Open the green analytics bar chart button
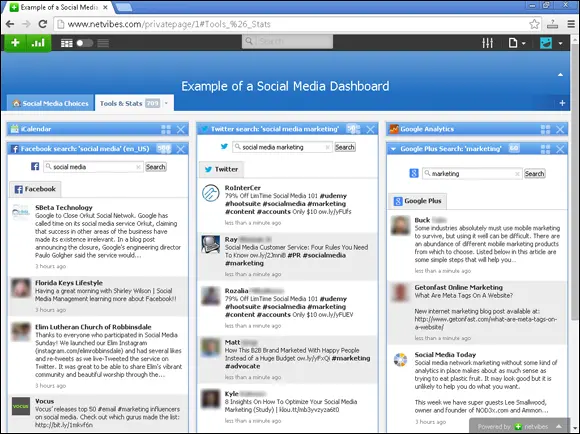 [x=38, y=43]
